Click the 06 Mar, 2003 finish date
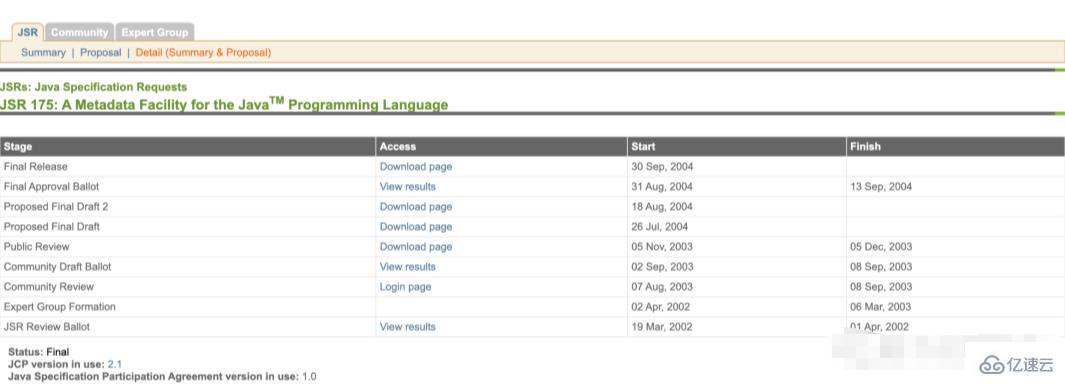This screenshot has height=386, width=1065. (881, 306)
